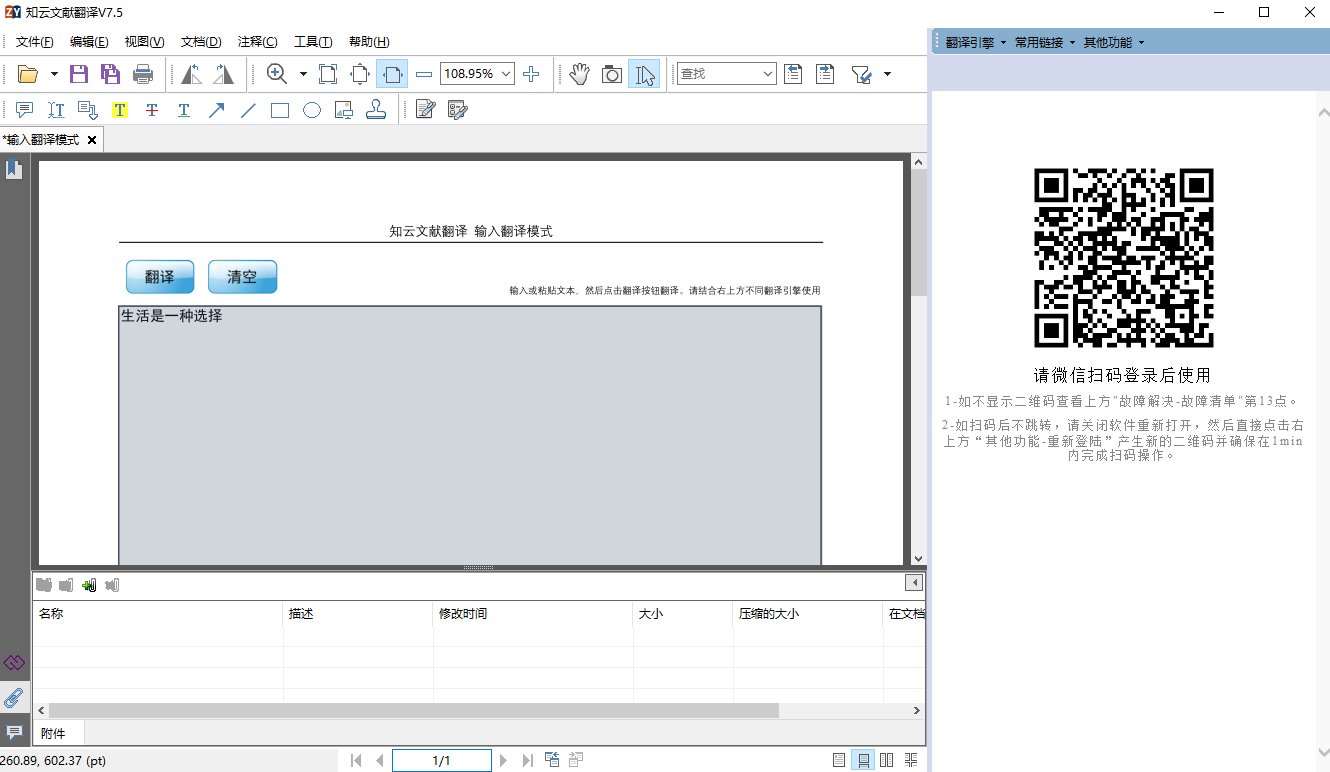The height and width of the screenshot is (772, 1330).
Task: Switch to the 输入翻译模式 tab
Action: [x=42, y=140]
